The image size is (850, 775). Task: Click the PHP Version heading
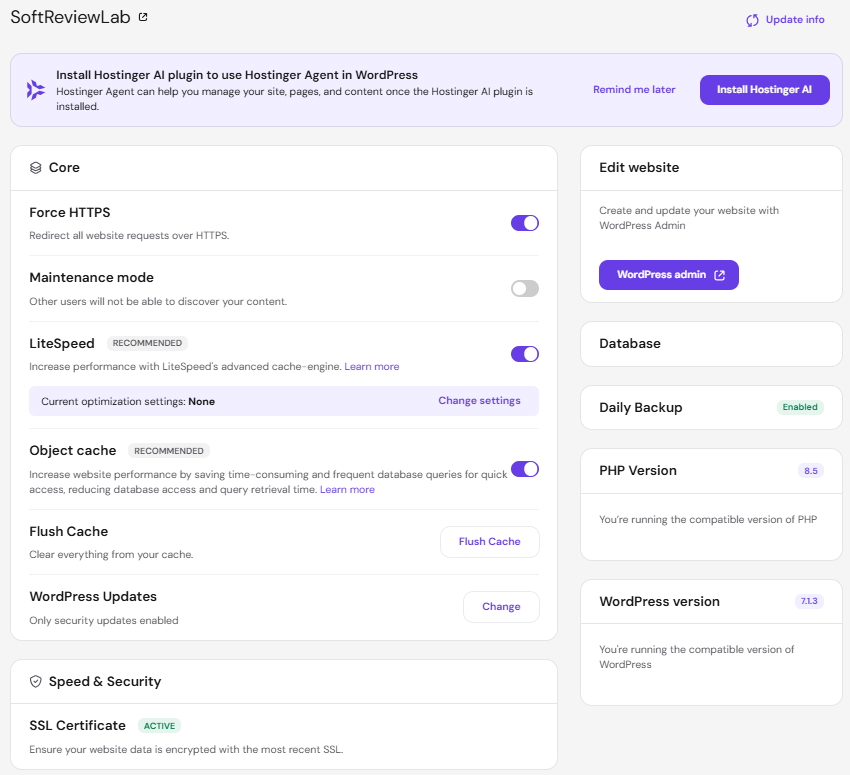(638, 470)
